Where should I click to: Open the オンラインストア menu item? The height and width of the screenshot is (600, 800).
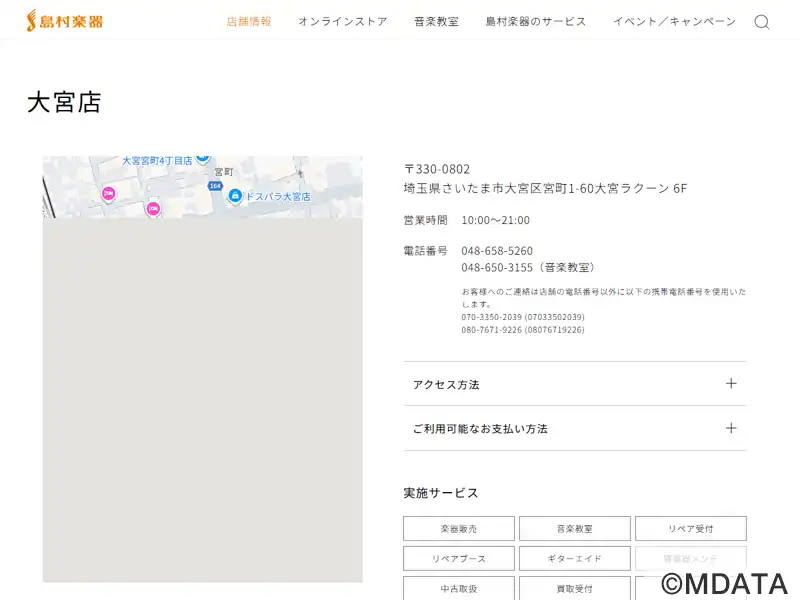342,22
